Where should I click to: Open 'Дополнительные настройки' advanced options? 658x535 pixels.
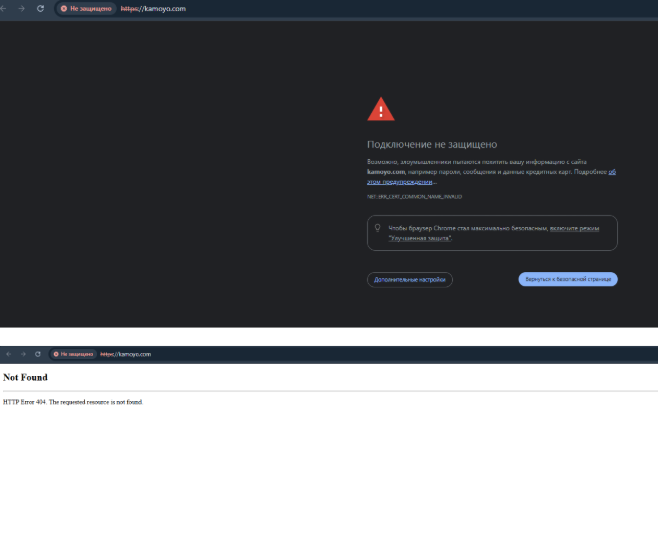coord(410,279)
